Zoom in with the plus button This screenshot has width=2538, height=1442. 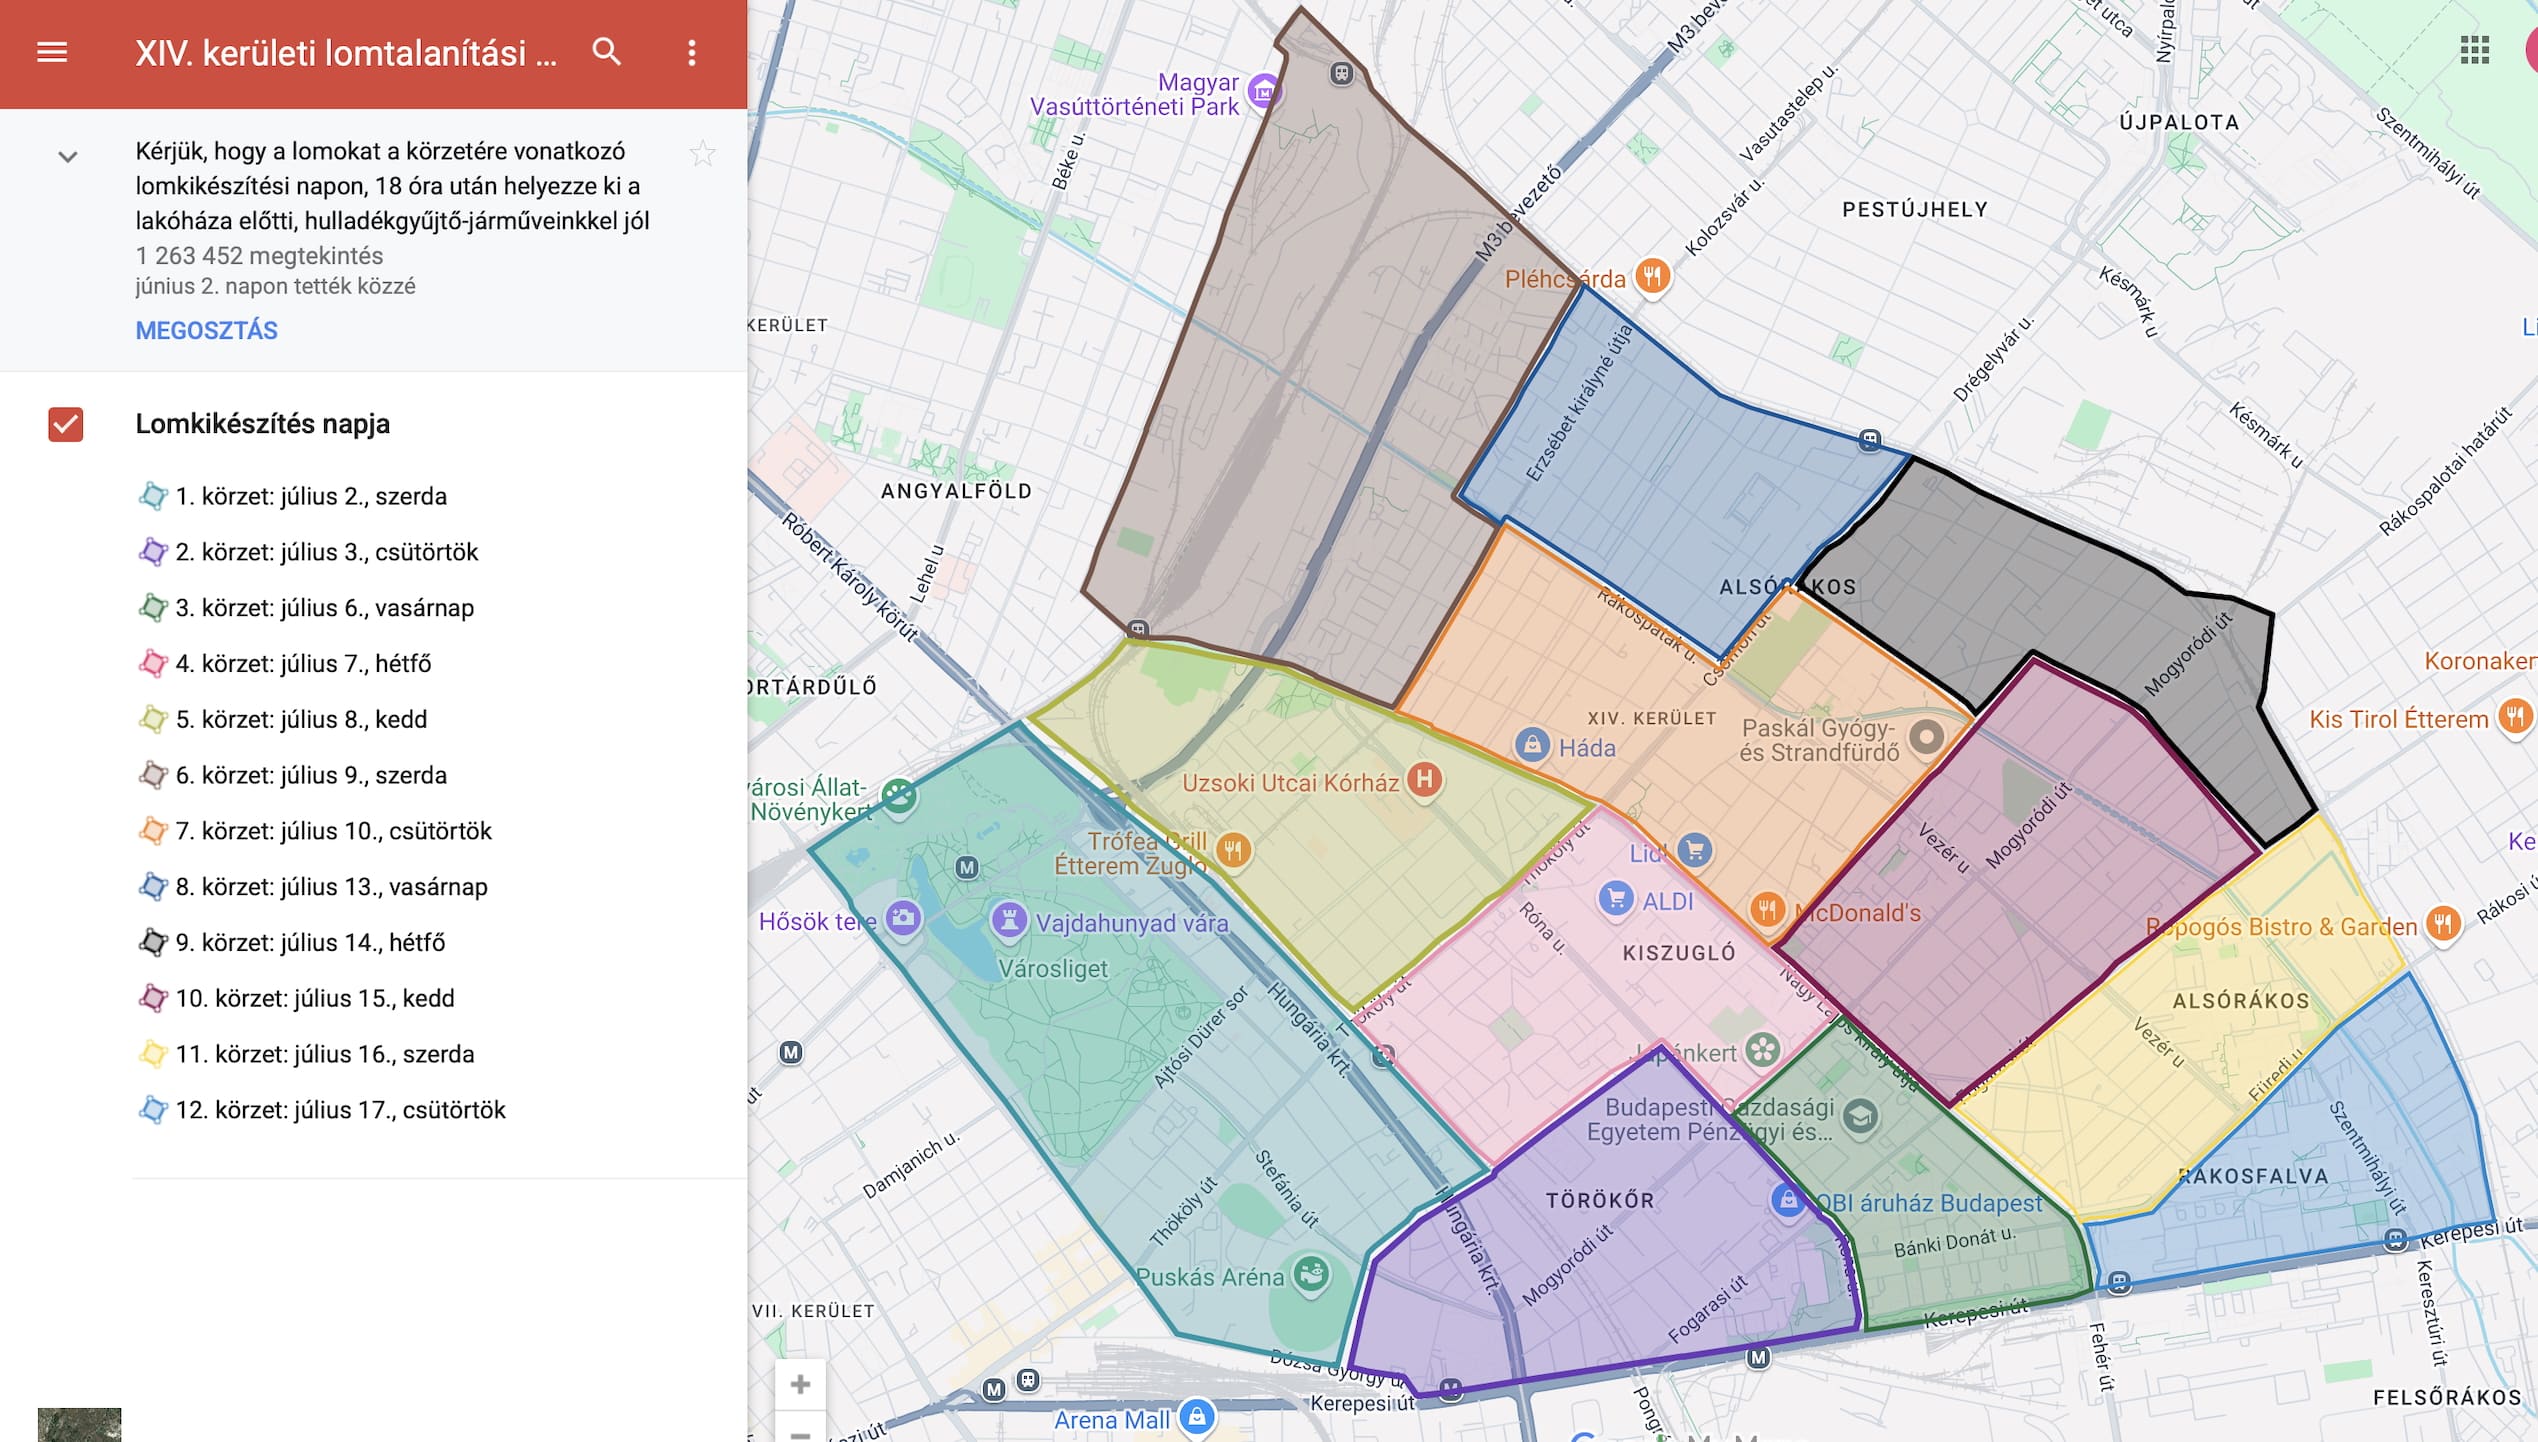pos(800,1384)
